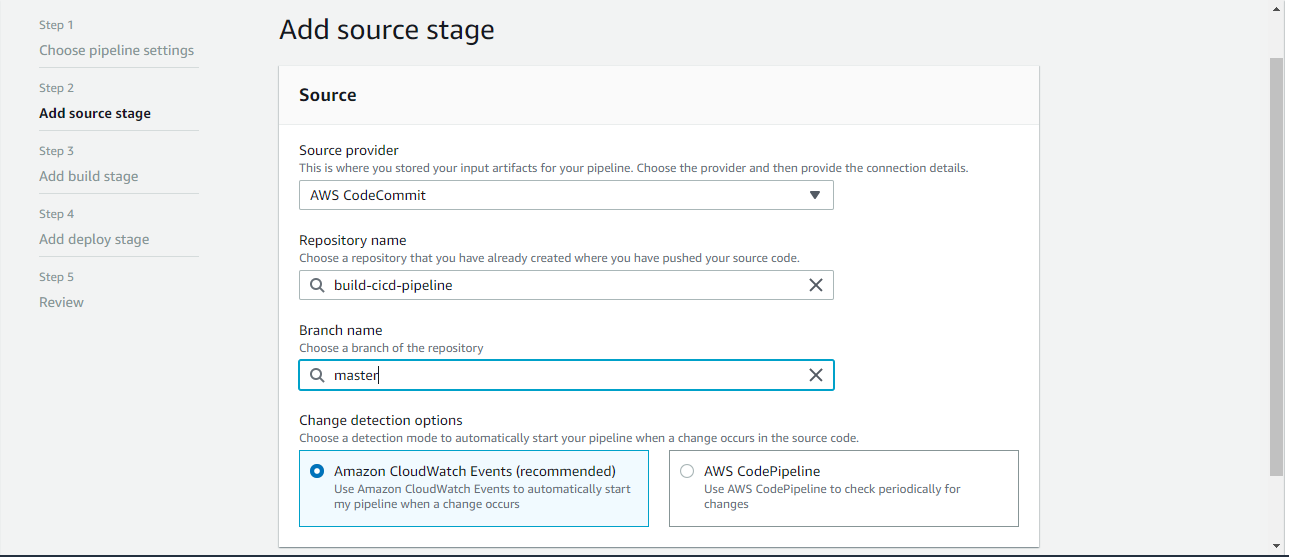Go to Add build stage step
The height and width of the screenshot is (557, 1289).
89,176
